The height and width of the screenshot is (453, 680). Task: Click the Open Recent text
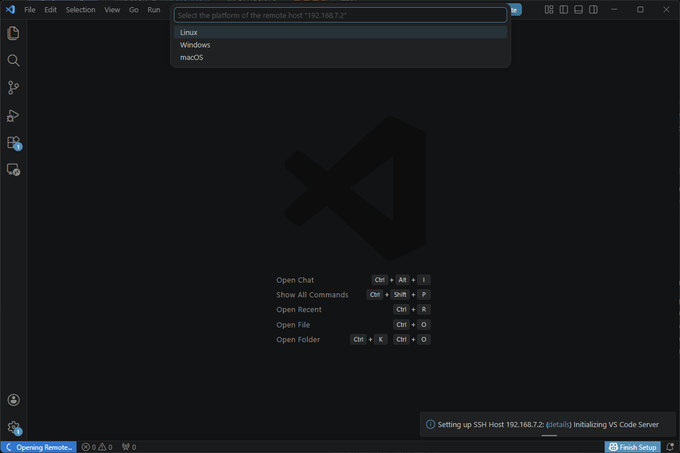[299, 310]
